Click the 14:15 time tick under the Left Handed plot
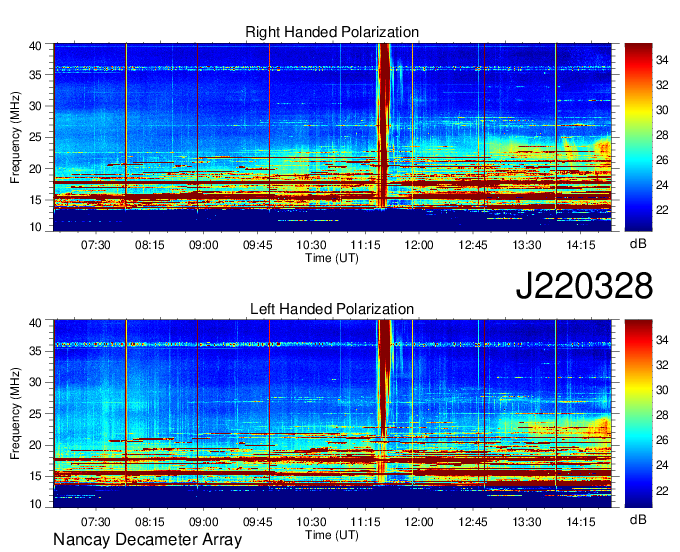 [x=581, y=521]
